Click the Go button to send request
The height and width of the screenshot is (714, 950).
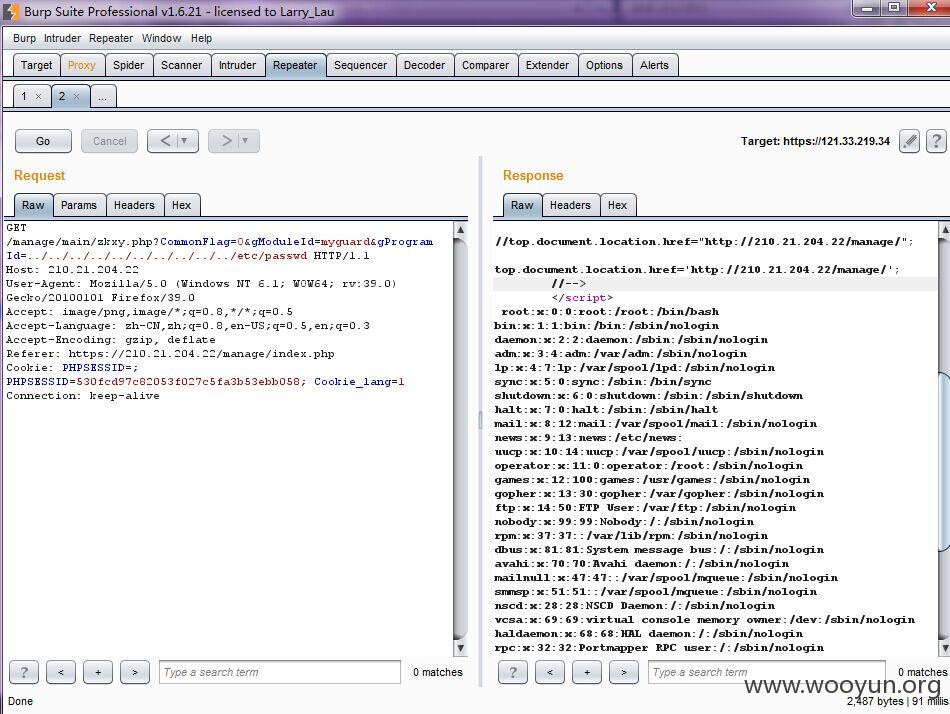click(43, 141)
